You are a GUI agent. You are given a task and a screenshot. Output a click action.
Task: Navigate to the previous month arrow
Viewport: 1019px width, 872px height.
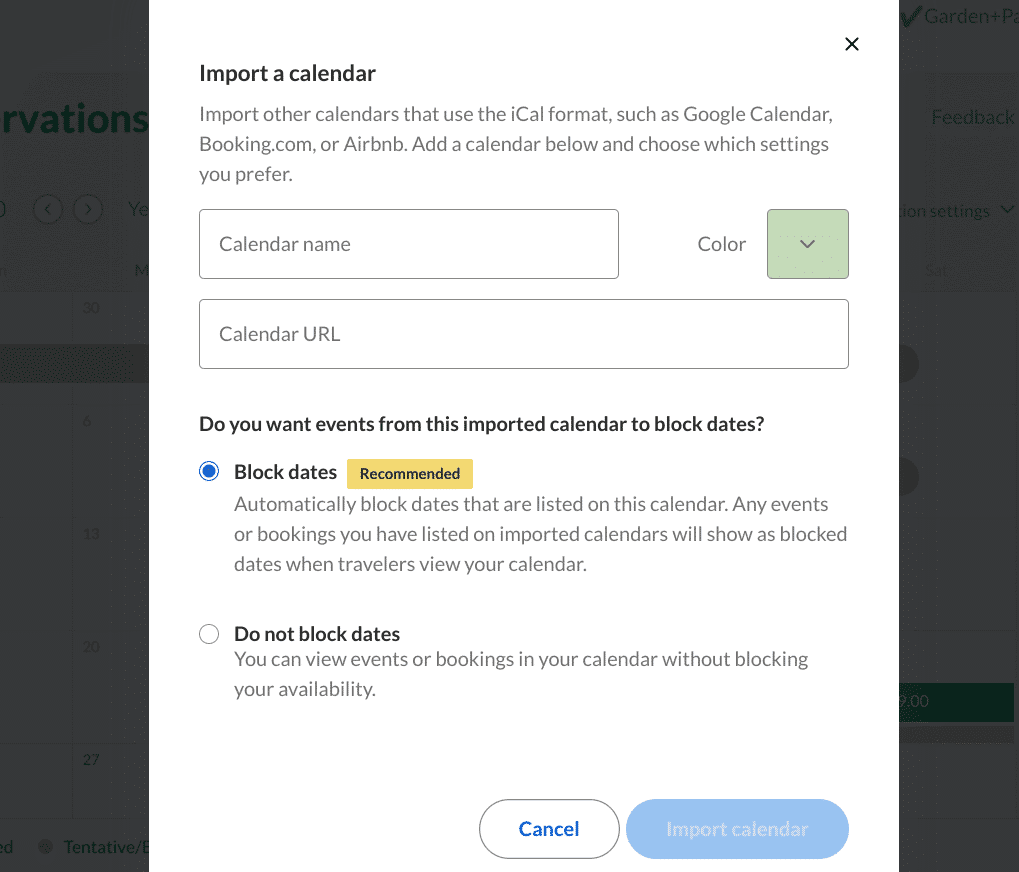pos(48,209)
